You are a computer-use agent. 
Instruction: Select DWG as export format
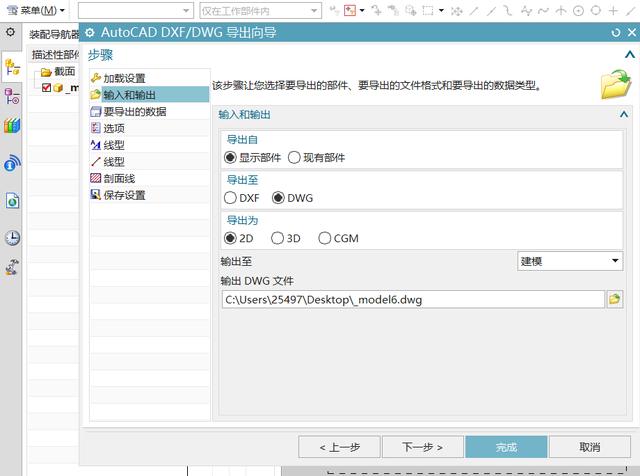[x=293, y=198]
